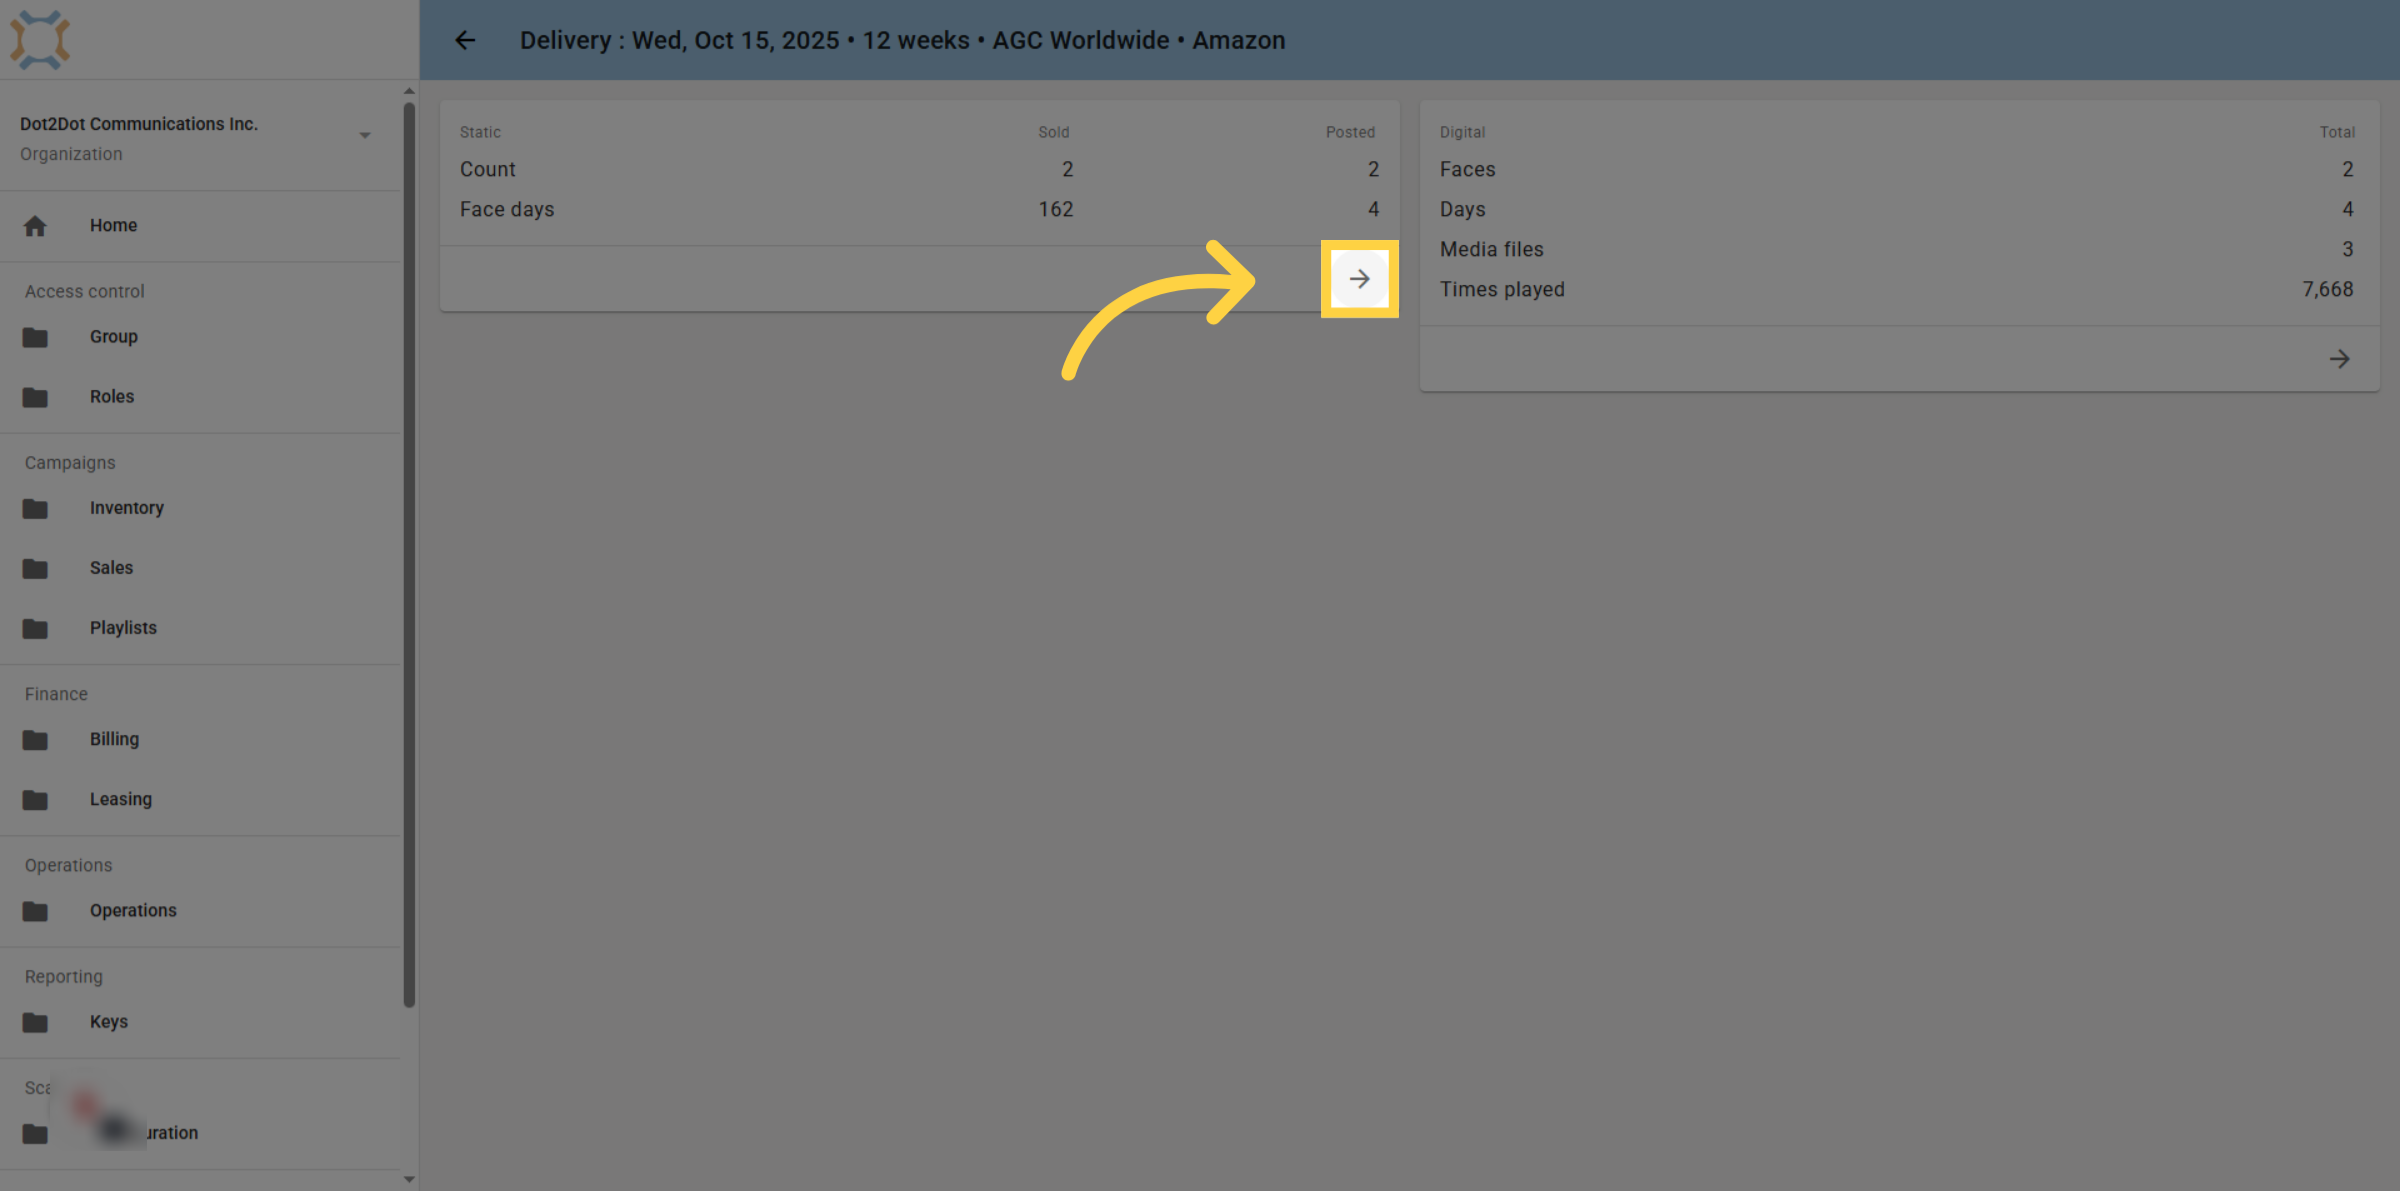Click the sidebar scrollbar thumb

[x=409, y=555]
